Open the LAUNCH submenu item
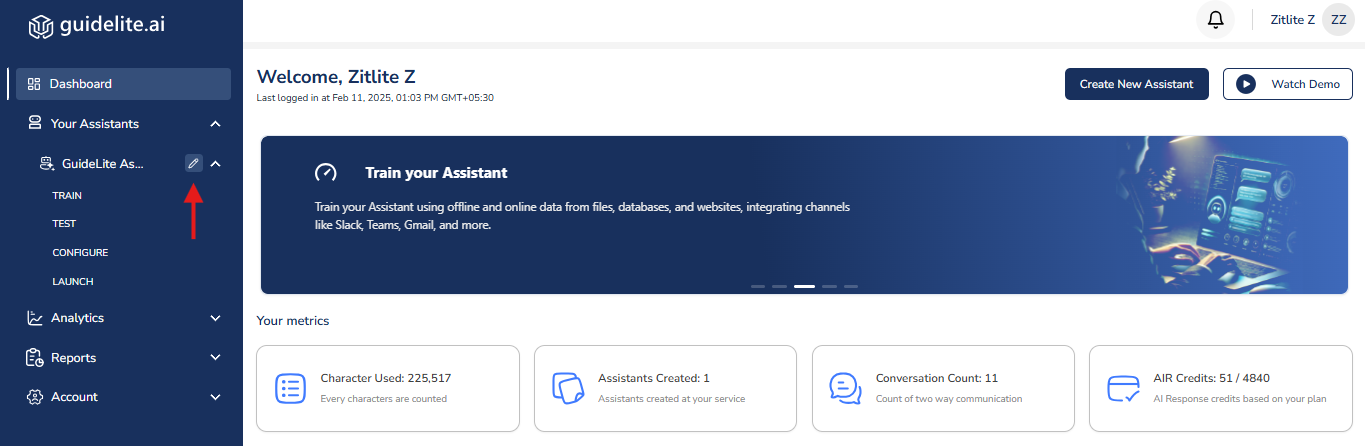This screenshot has height=446, width=1365. tap(73, 282)
